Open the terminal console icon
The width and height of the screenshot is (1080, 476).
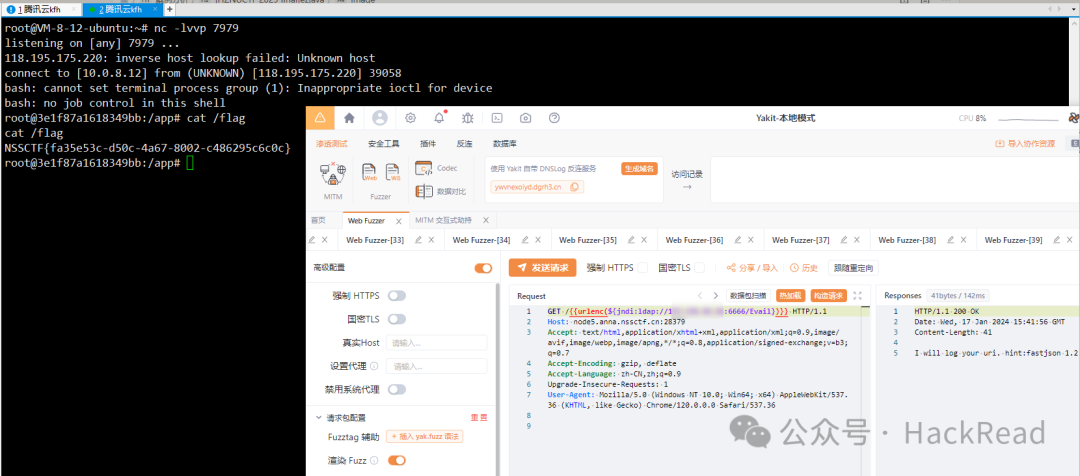[496, 118]
